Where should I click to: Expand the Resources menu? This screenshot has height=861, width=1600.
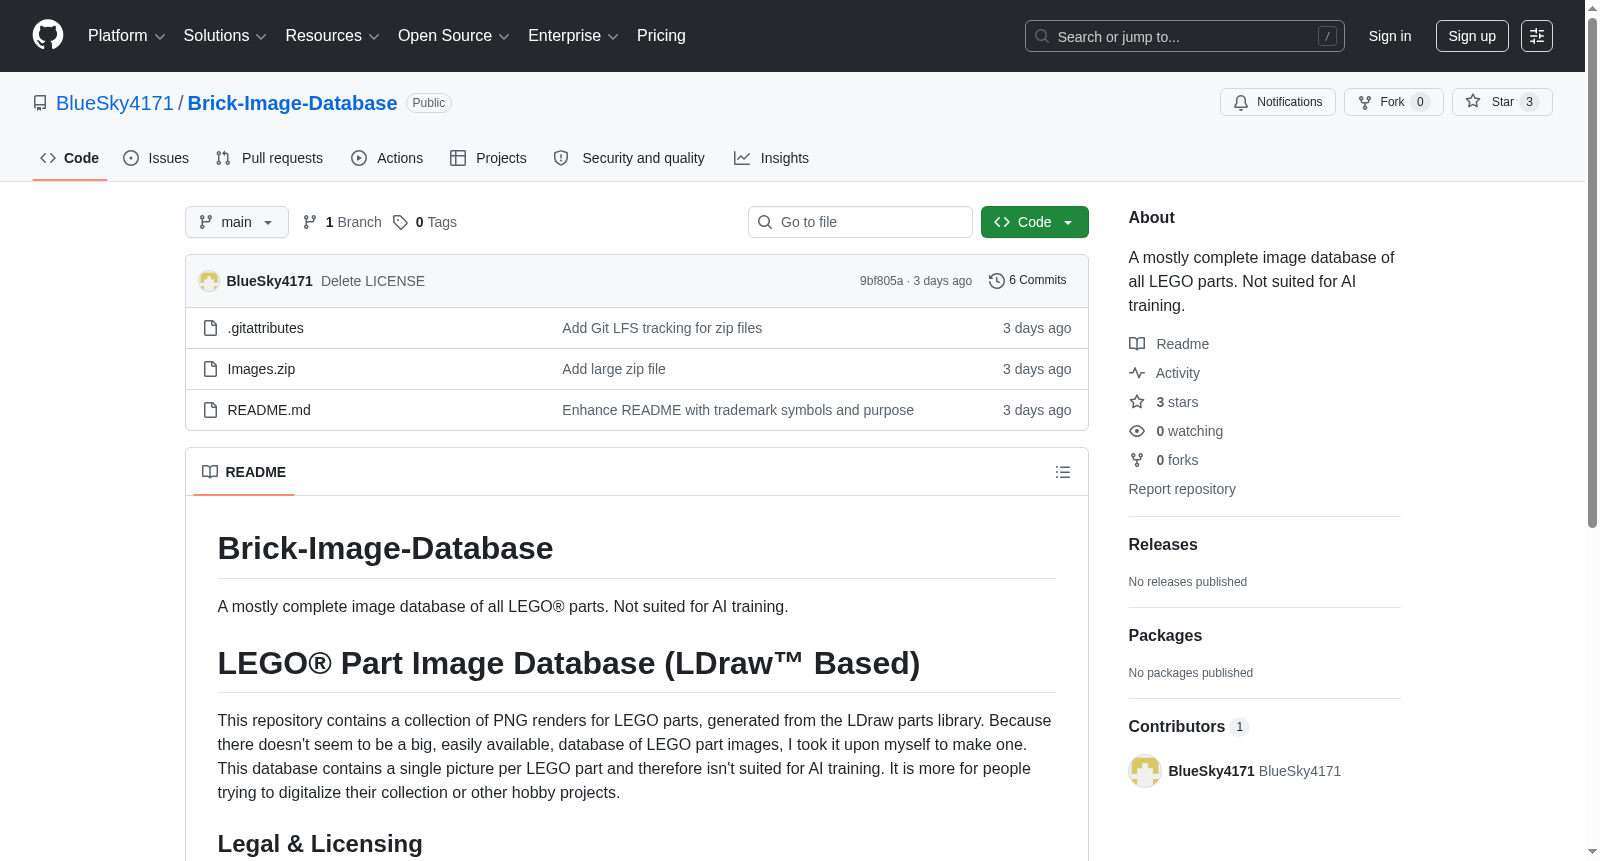point(332,36)
